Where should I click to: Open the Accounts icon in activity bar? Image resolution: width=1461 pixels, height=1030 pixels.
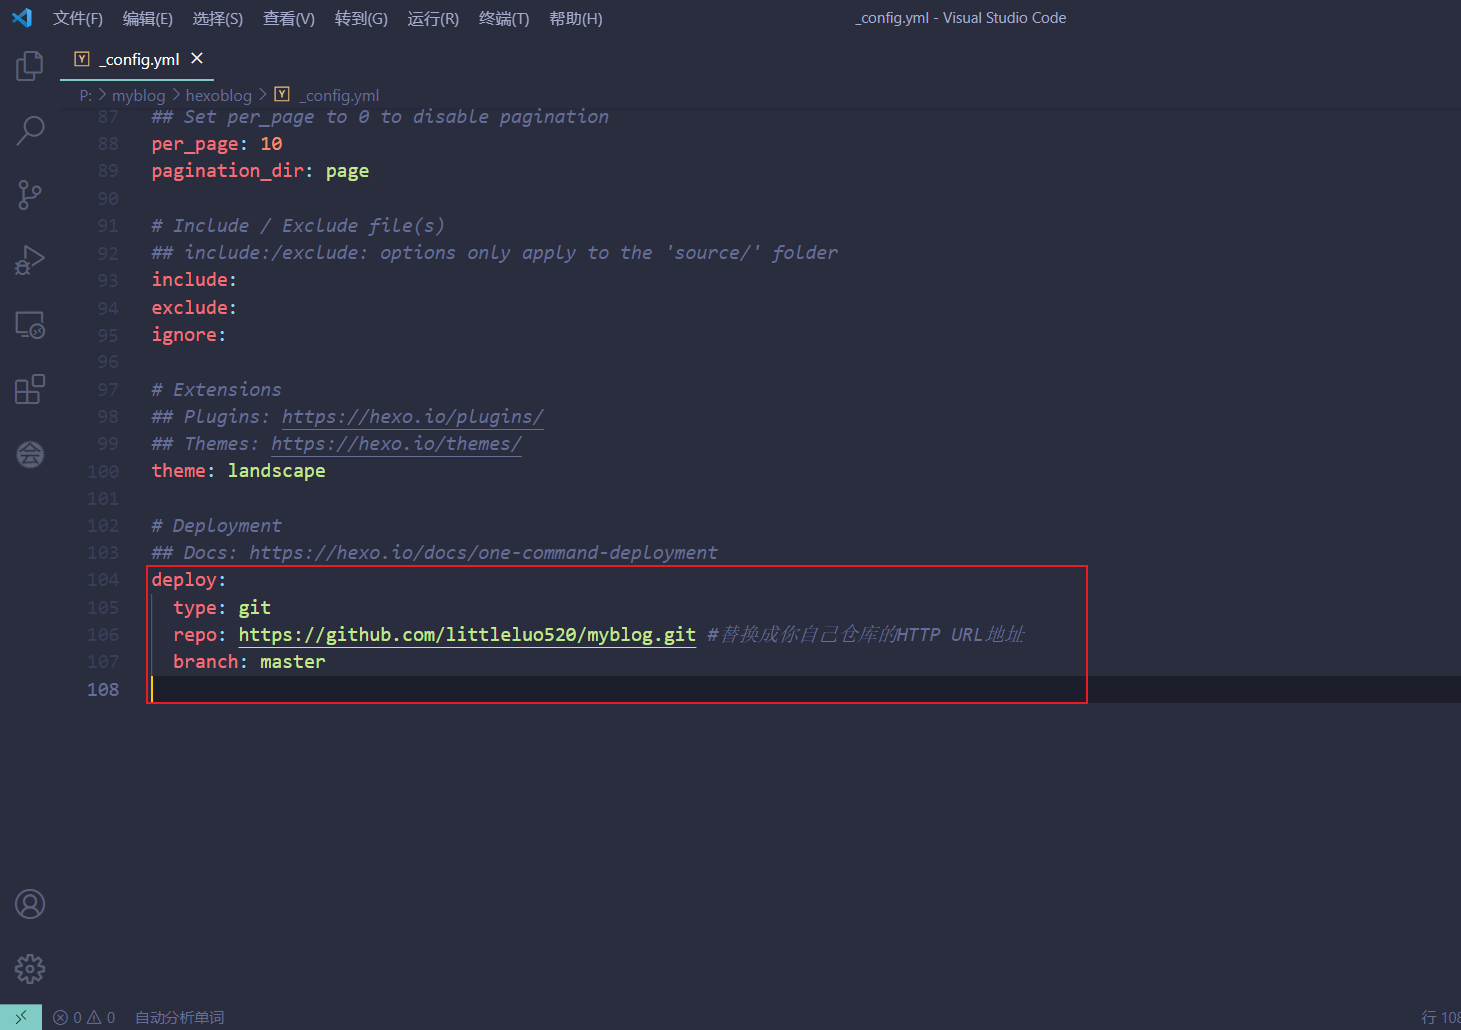[30, 904]
